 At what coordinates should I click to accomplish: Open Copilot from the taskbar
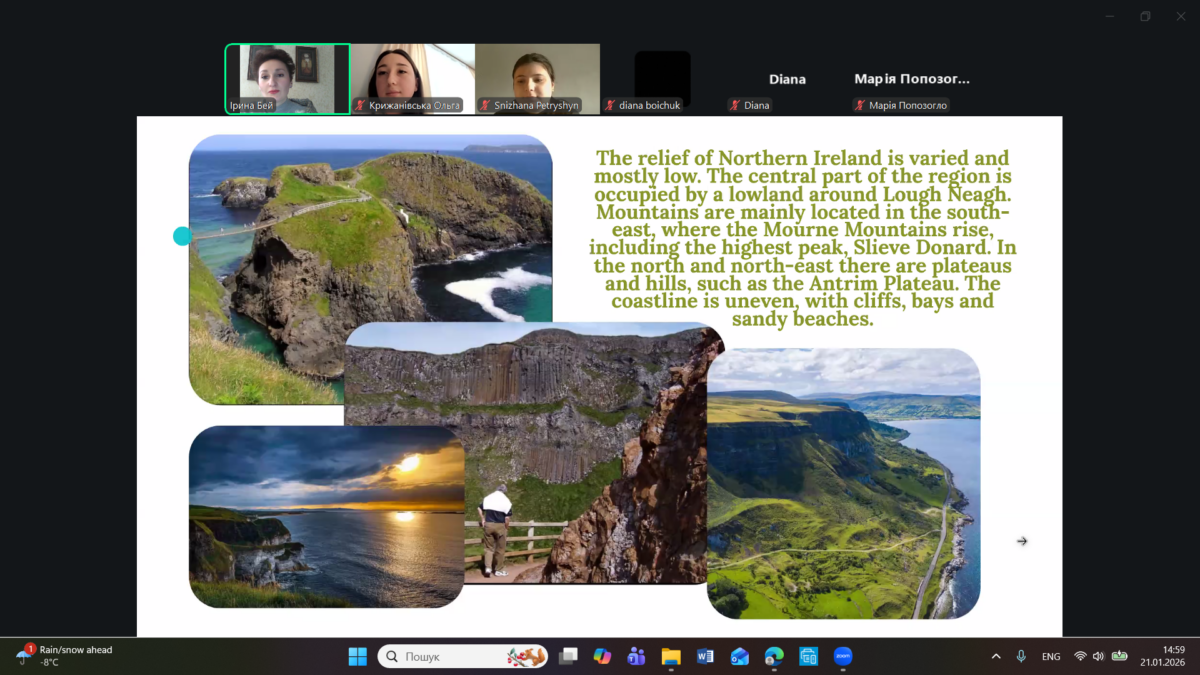602,657
